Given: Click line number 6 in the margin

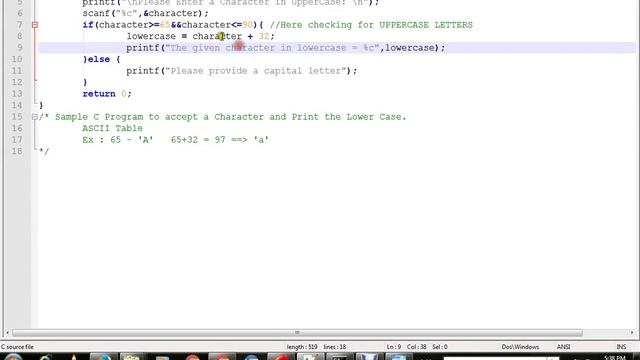Looking at the screenshot, I should [x=20, y=13].
